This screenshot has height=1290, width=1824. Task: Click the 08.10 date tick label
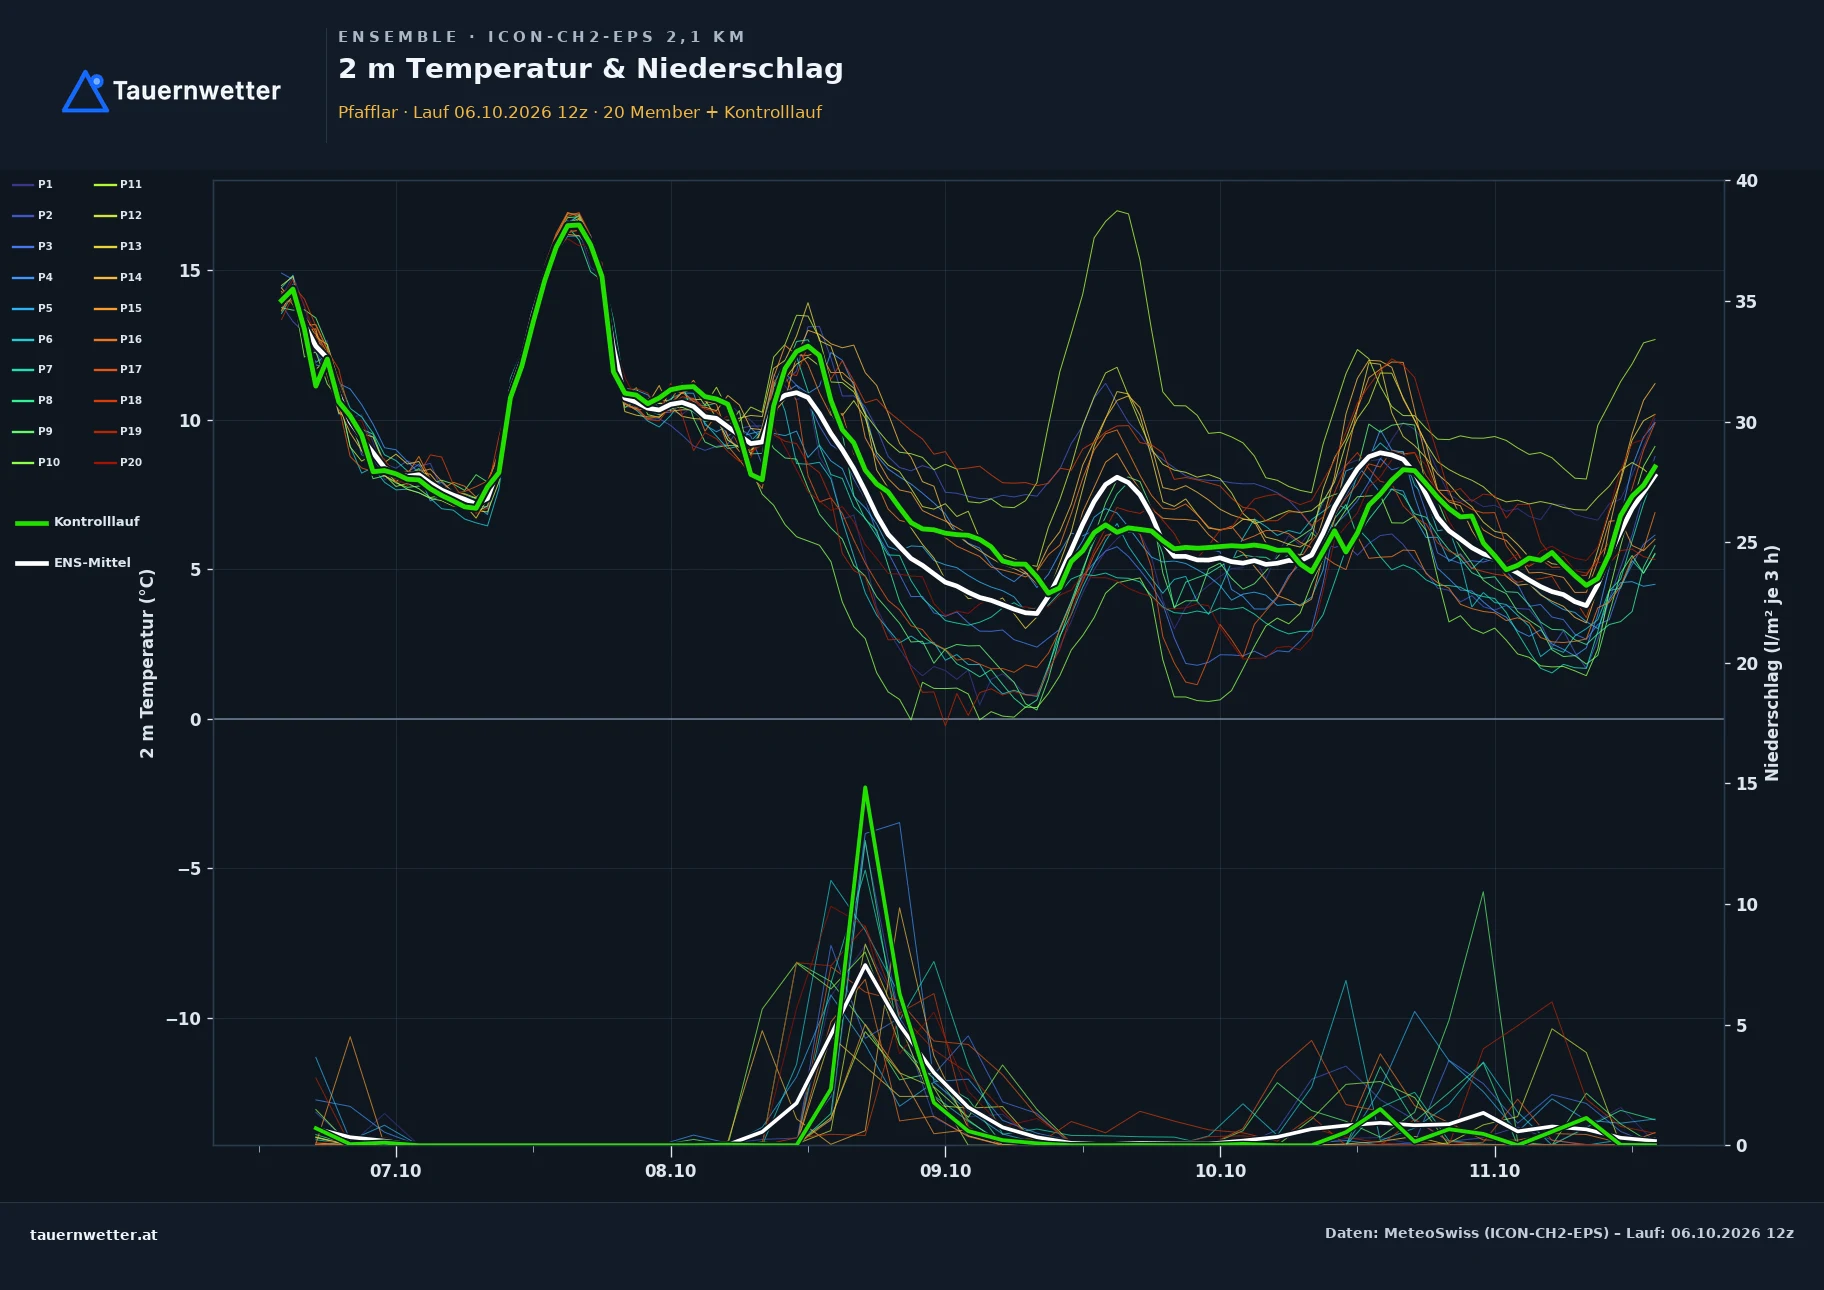671,1171
